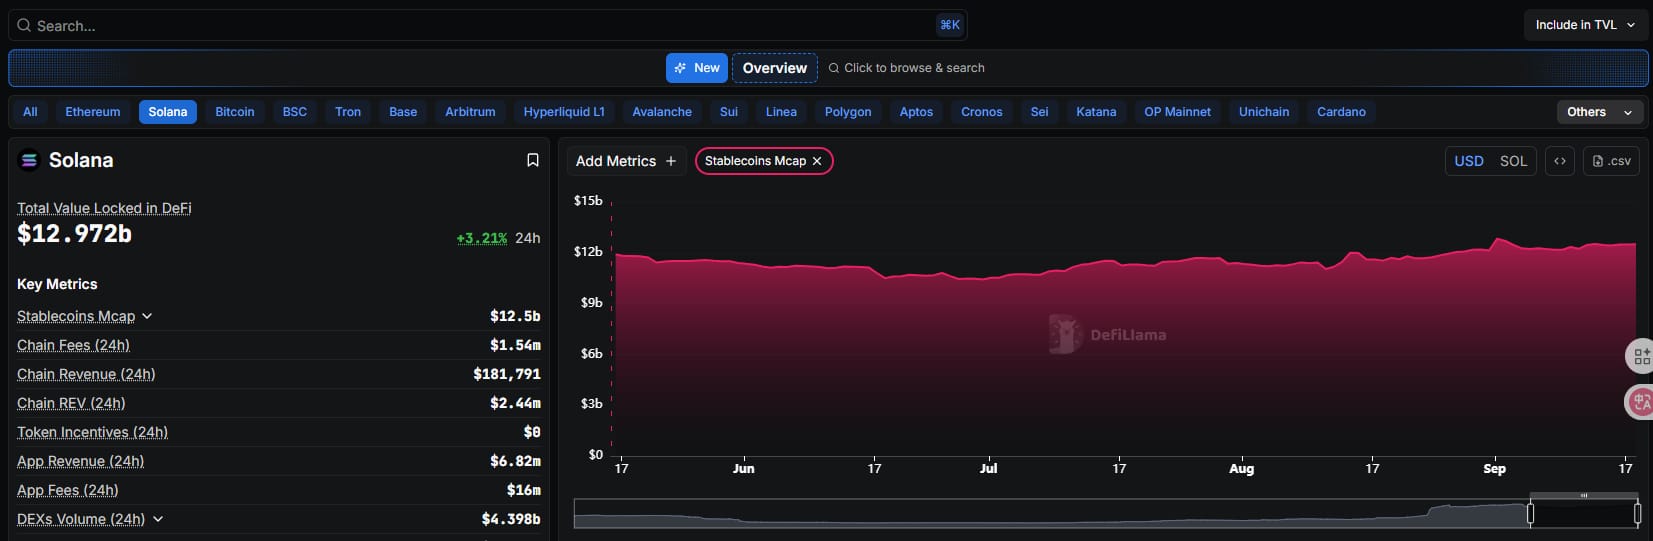This screenshot has height=541, width=1653.
Task: Select the Arbitrum chain tab
Action: 470,112
